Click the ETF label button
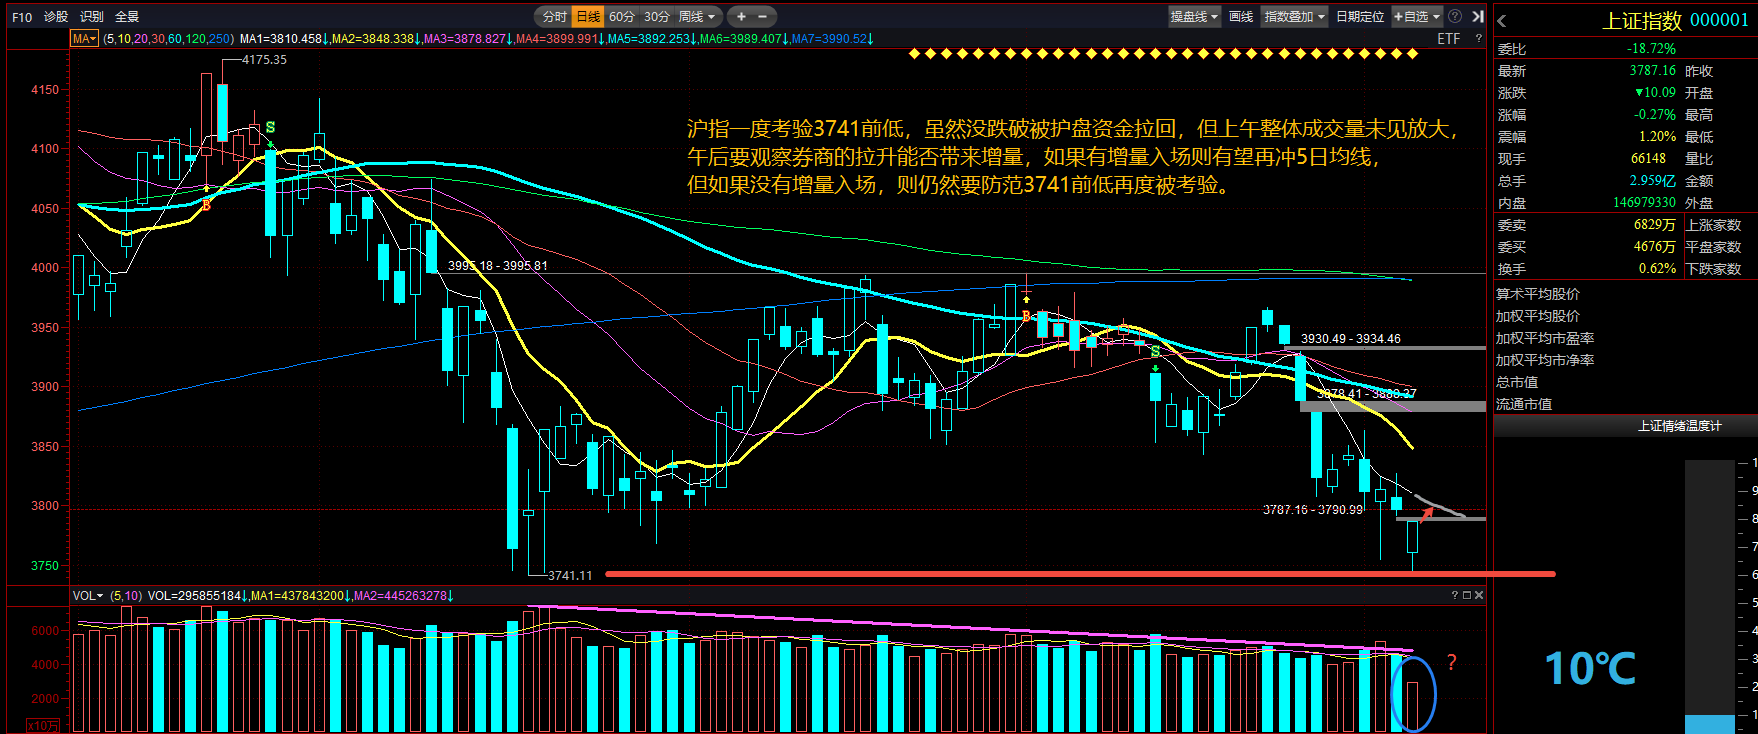Image resolution: width=1758 pixels, height=734 pixels. 1449,39
